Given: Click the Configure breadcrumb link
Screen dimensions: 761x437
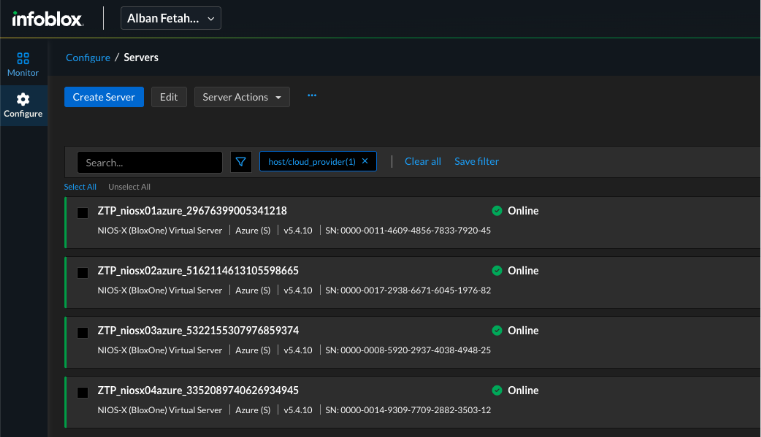Looking at the screenshot, I should tap(88, 57).
